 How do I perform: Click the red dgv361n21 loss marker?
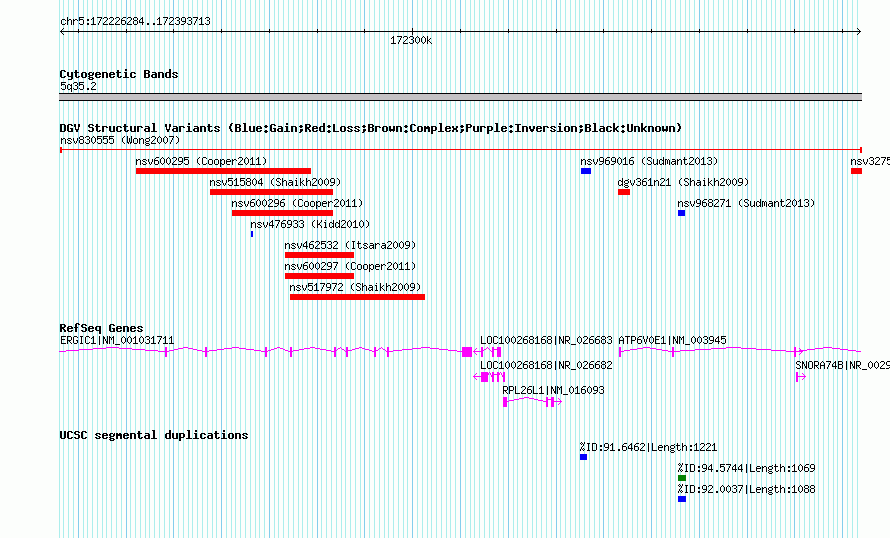coord(624,192)
